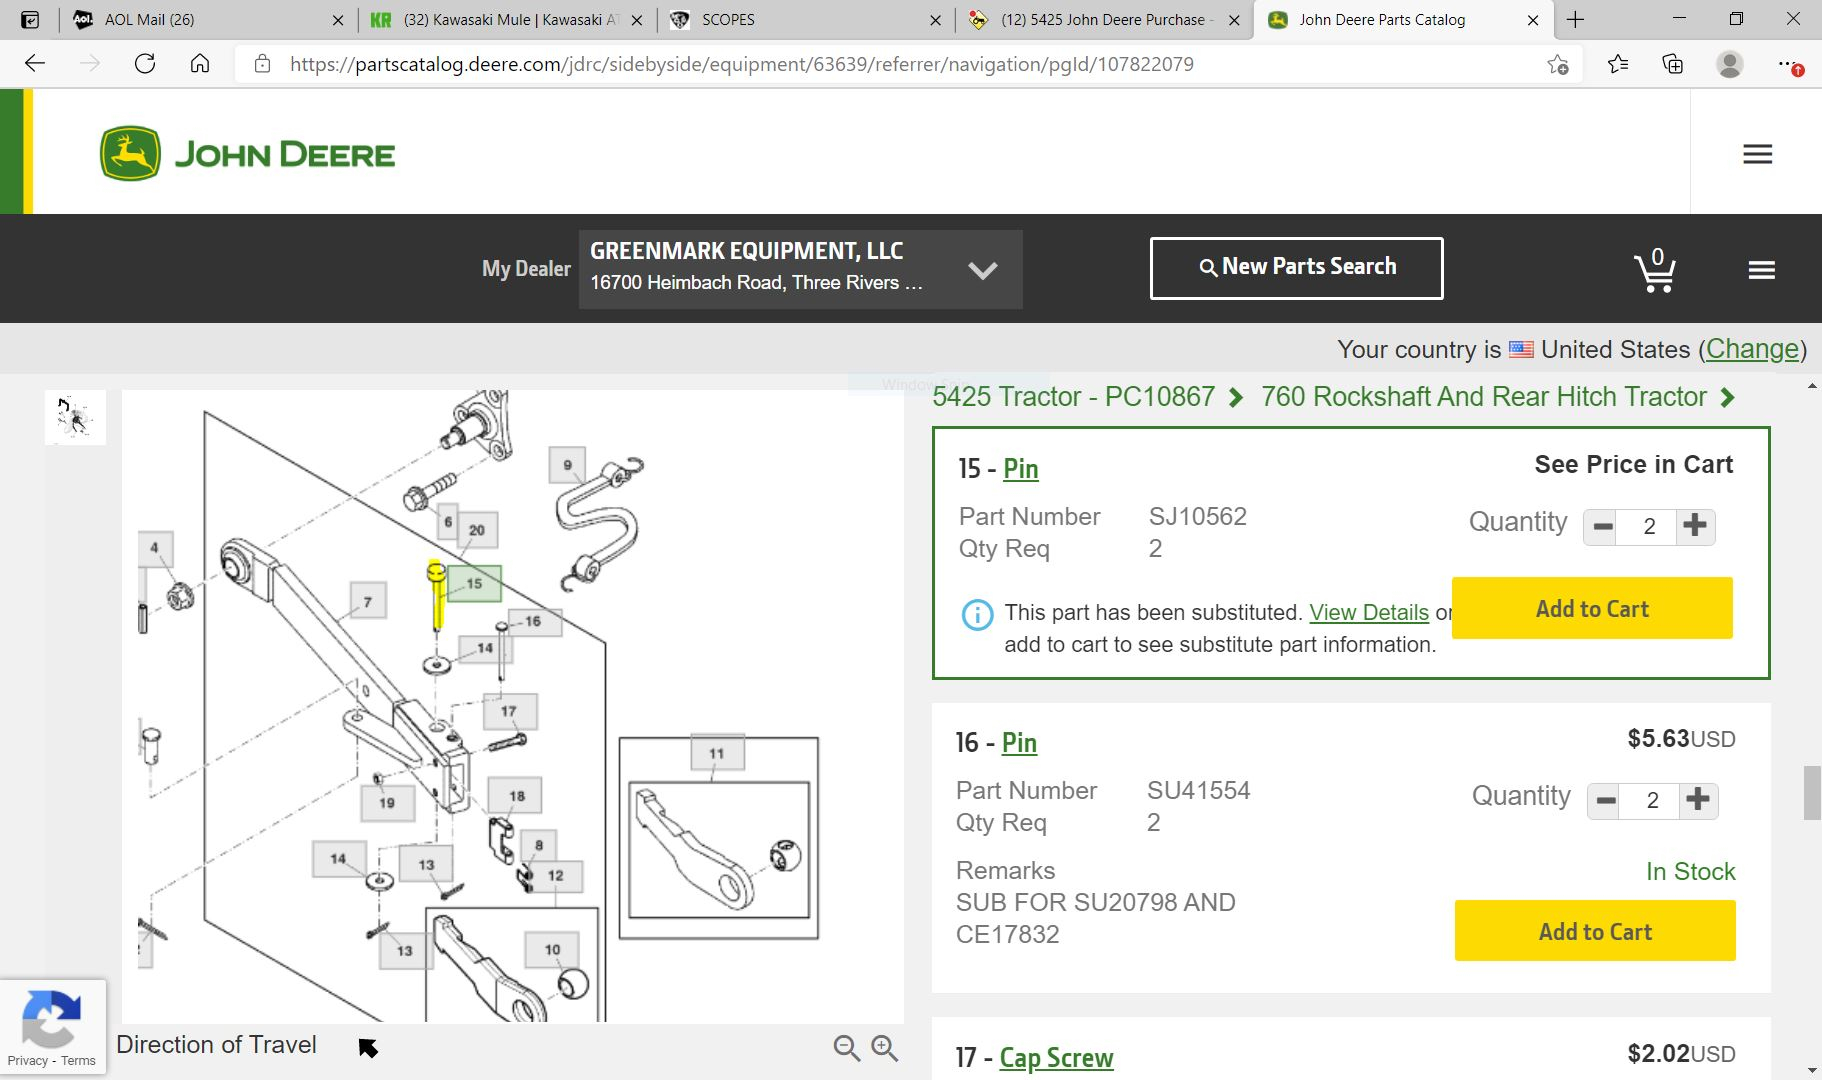1822x1080 pixels.
Task: Select callout 10 in the diagram
Action: pos(552,949)
